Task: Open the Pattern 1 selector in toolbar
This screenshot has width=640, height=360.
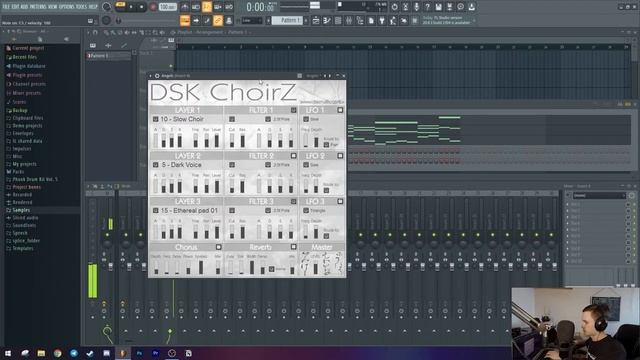Action: [x=287, y=20]
